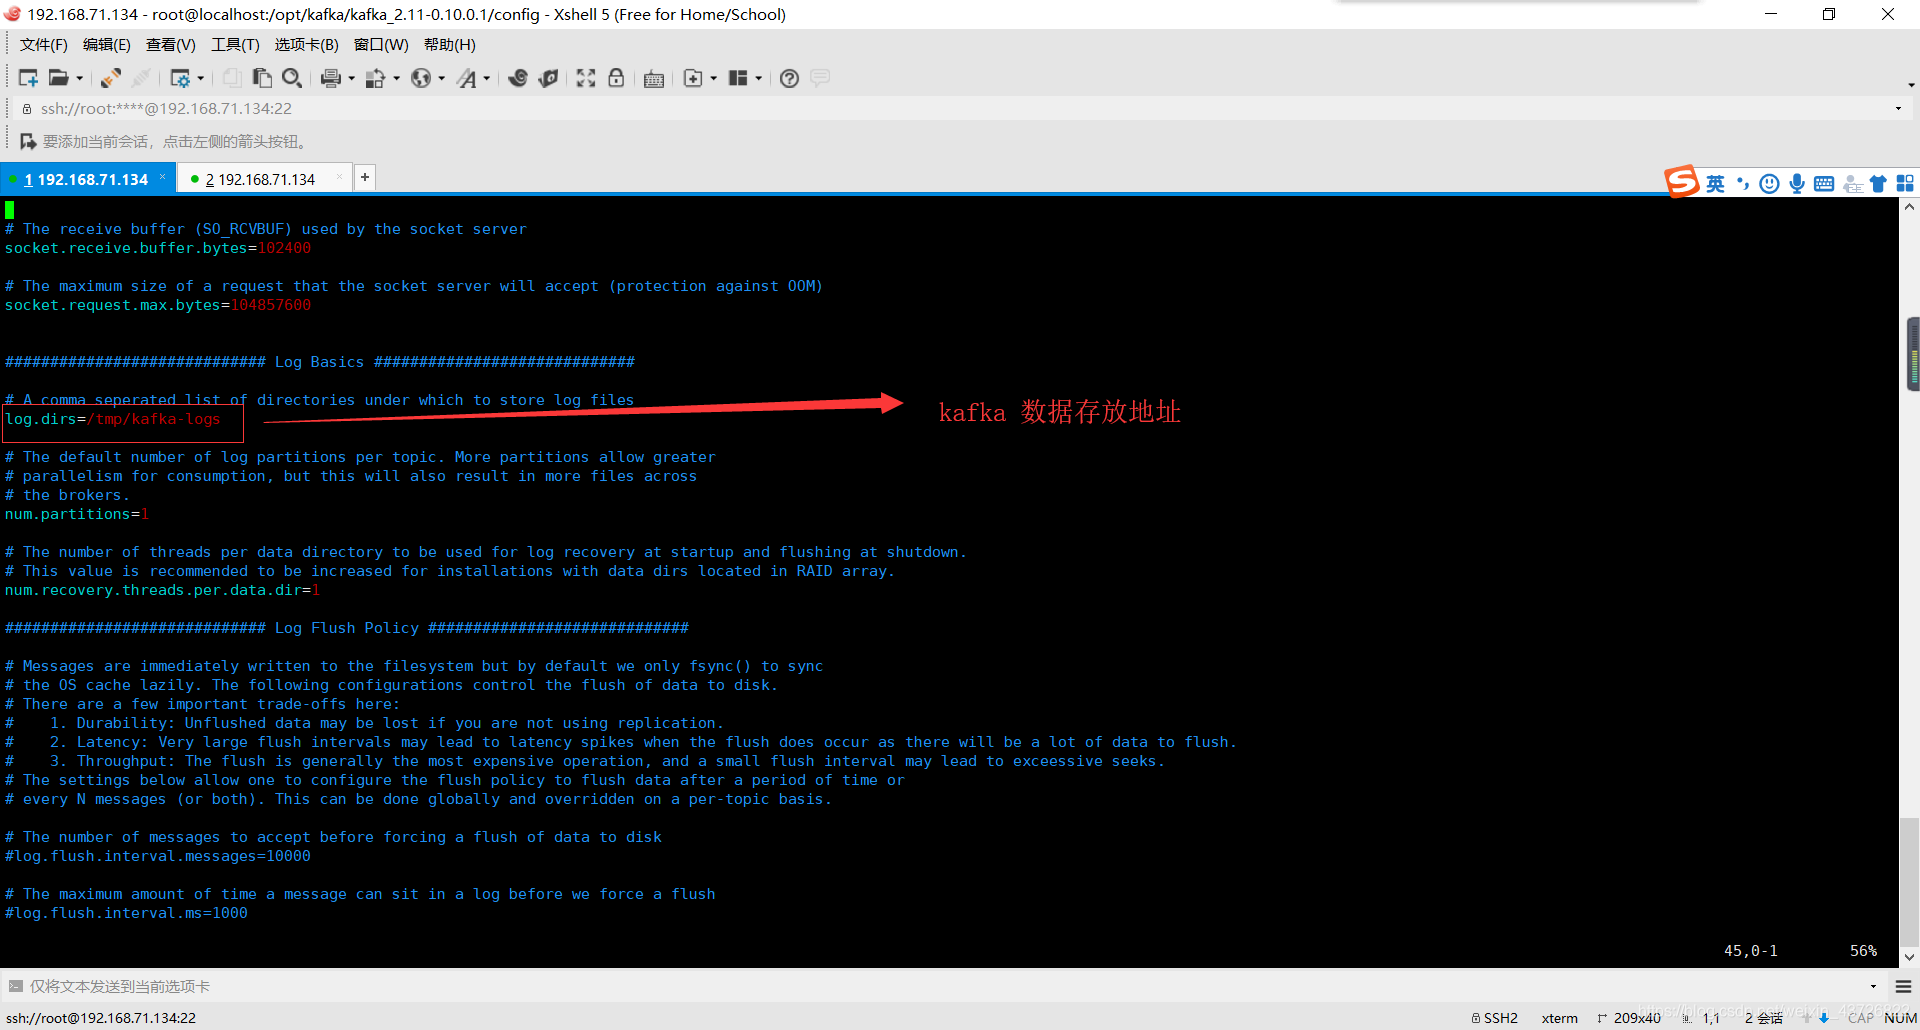The height and width of the screenshot is (1030, 1920).
Task: Toggle full screen with arrows icon
Action: pos(586,78)
